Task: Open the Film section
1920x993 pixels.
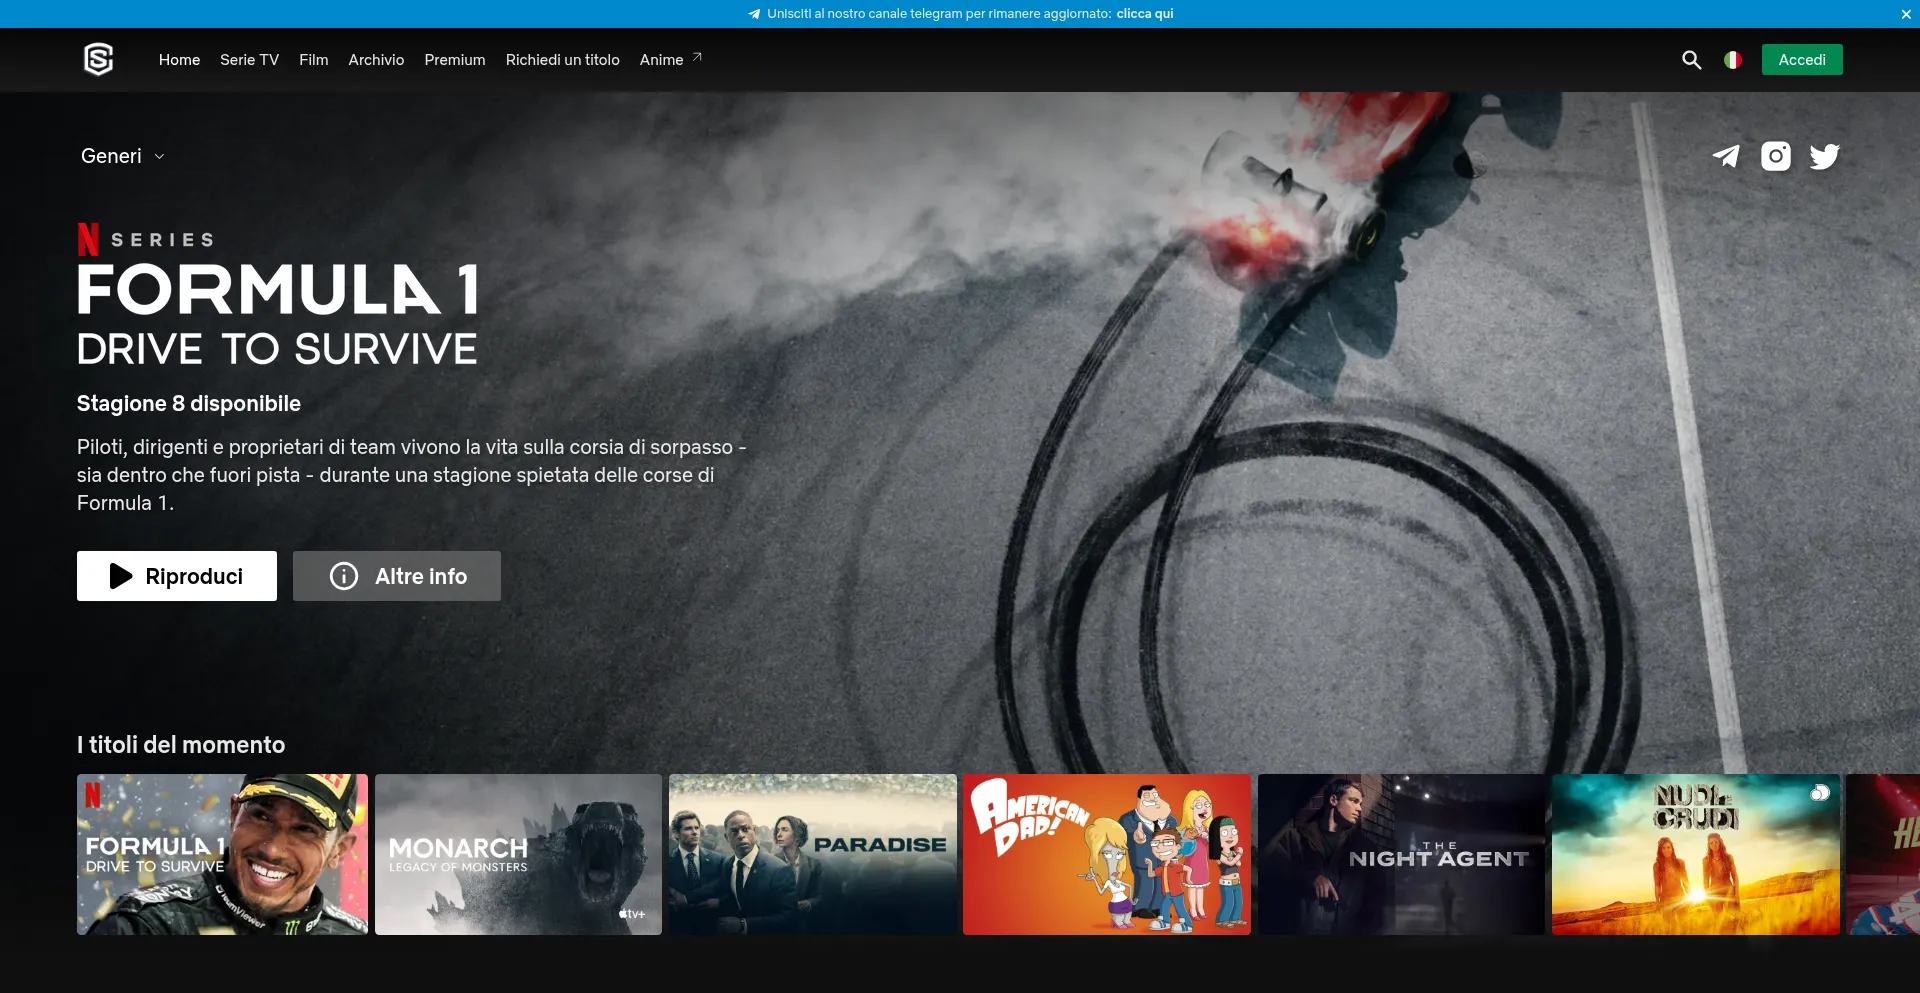Action: (313, 60)
